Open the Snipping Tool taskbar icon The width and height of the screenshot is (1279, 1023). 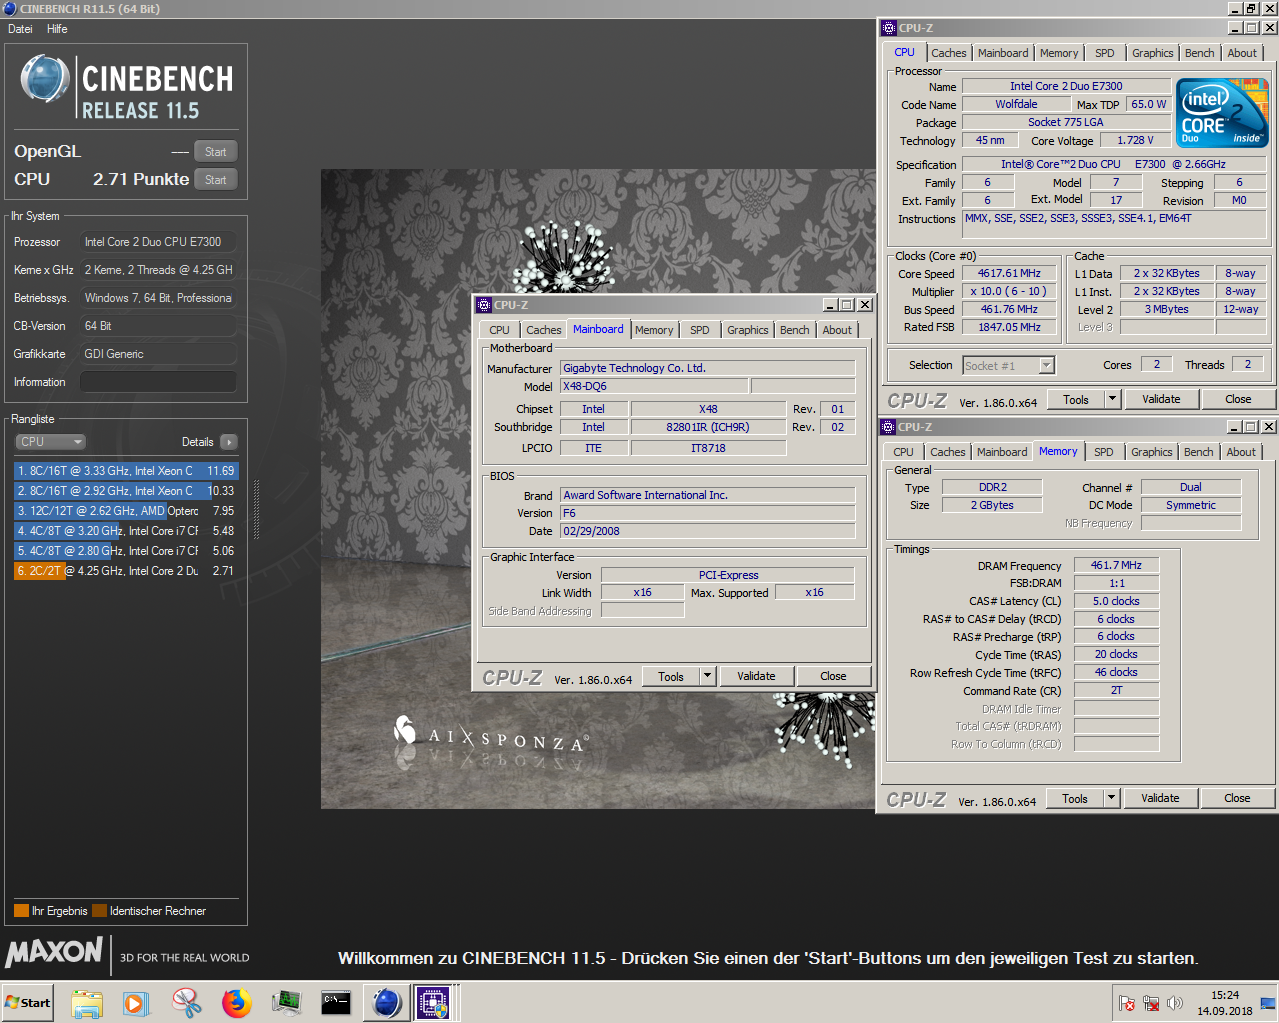(186, 1002)
